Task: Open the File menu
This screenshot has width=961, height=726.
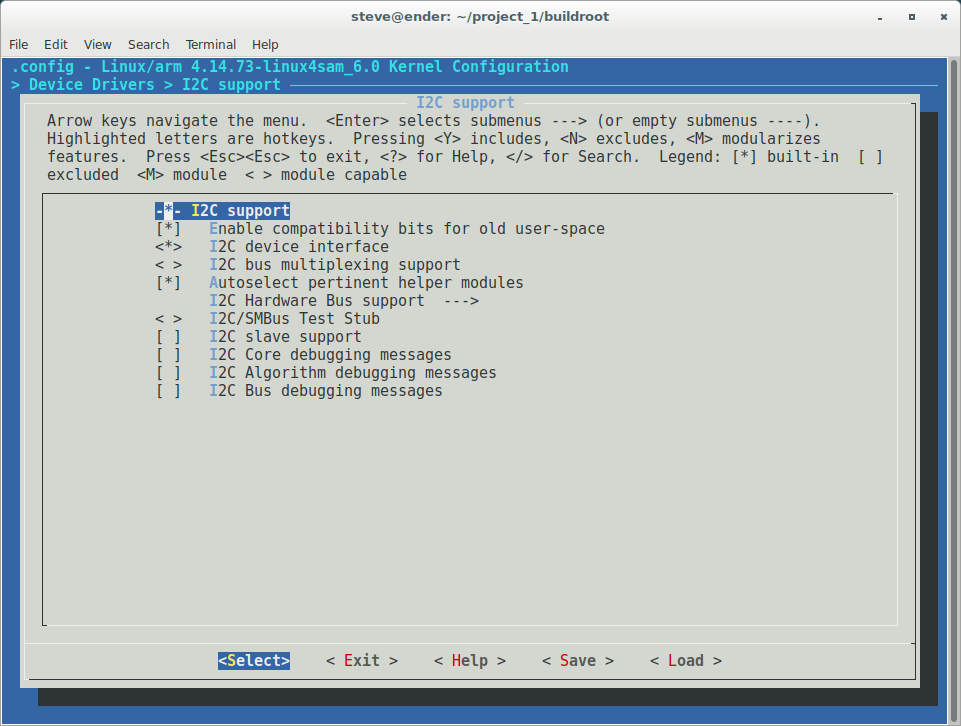Action: point(18,44)
